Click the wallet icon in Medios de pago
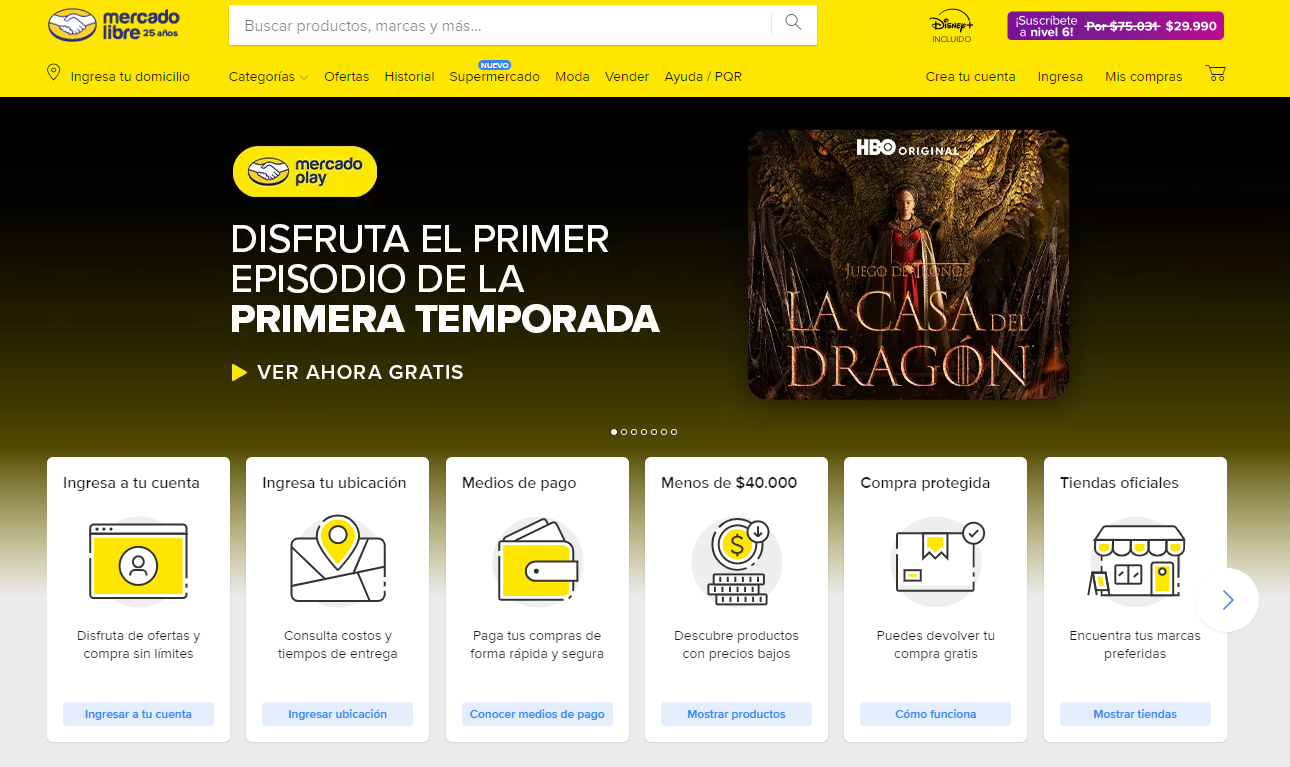The image size is (1290, 767). 538,561
